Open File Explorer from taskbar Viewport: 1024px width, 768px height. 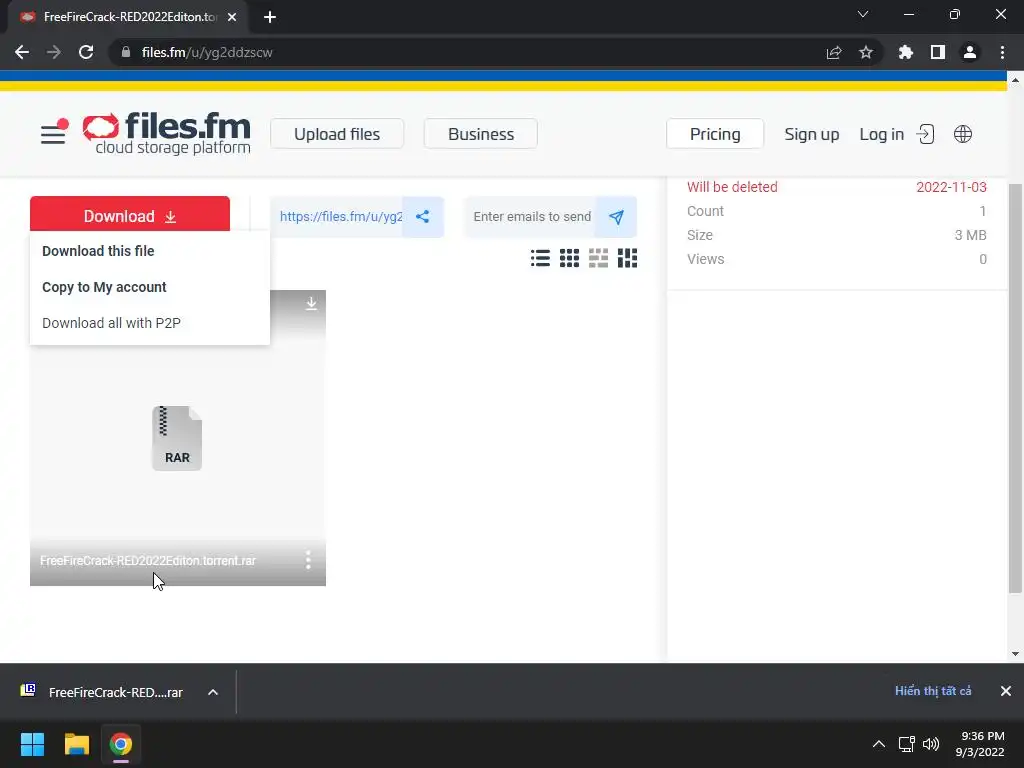coord(76,744)
